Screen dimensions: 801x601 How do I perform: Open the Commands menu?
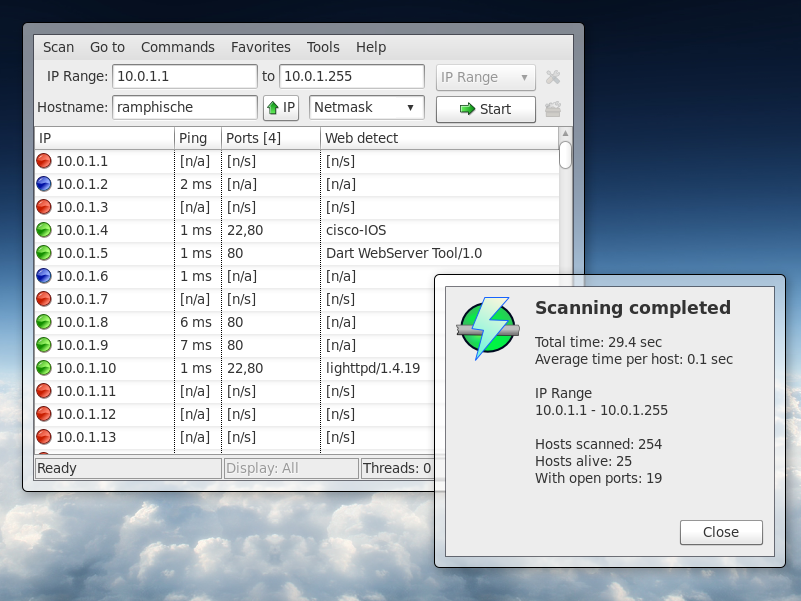[x=178, y=47]
